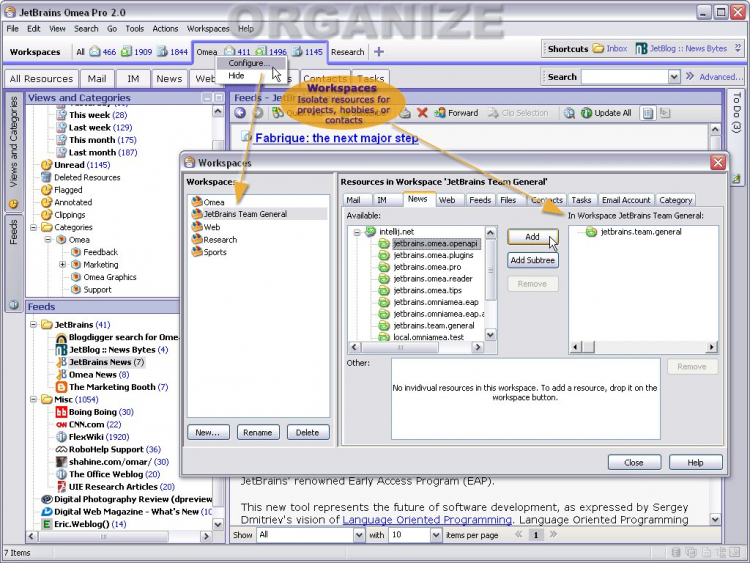Viewport: 750px width, 563px height.
Task: Open the Inbox shortcut
Action: click(610, 48)
